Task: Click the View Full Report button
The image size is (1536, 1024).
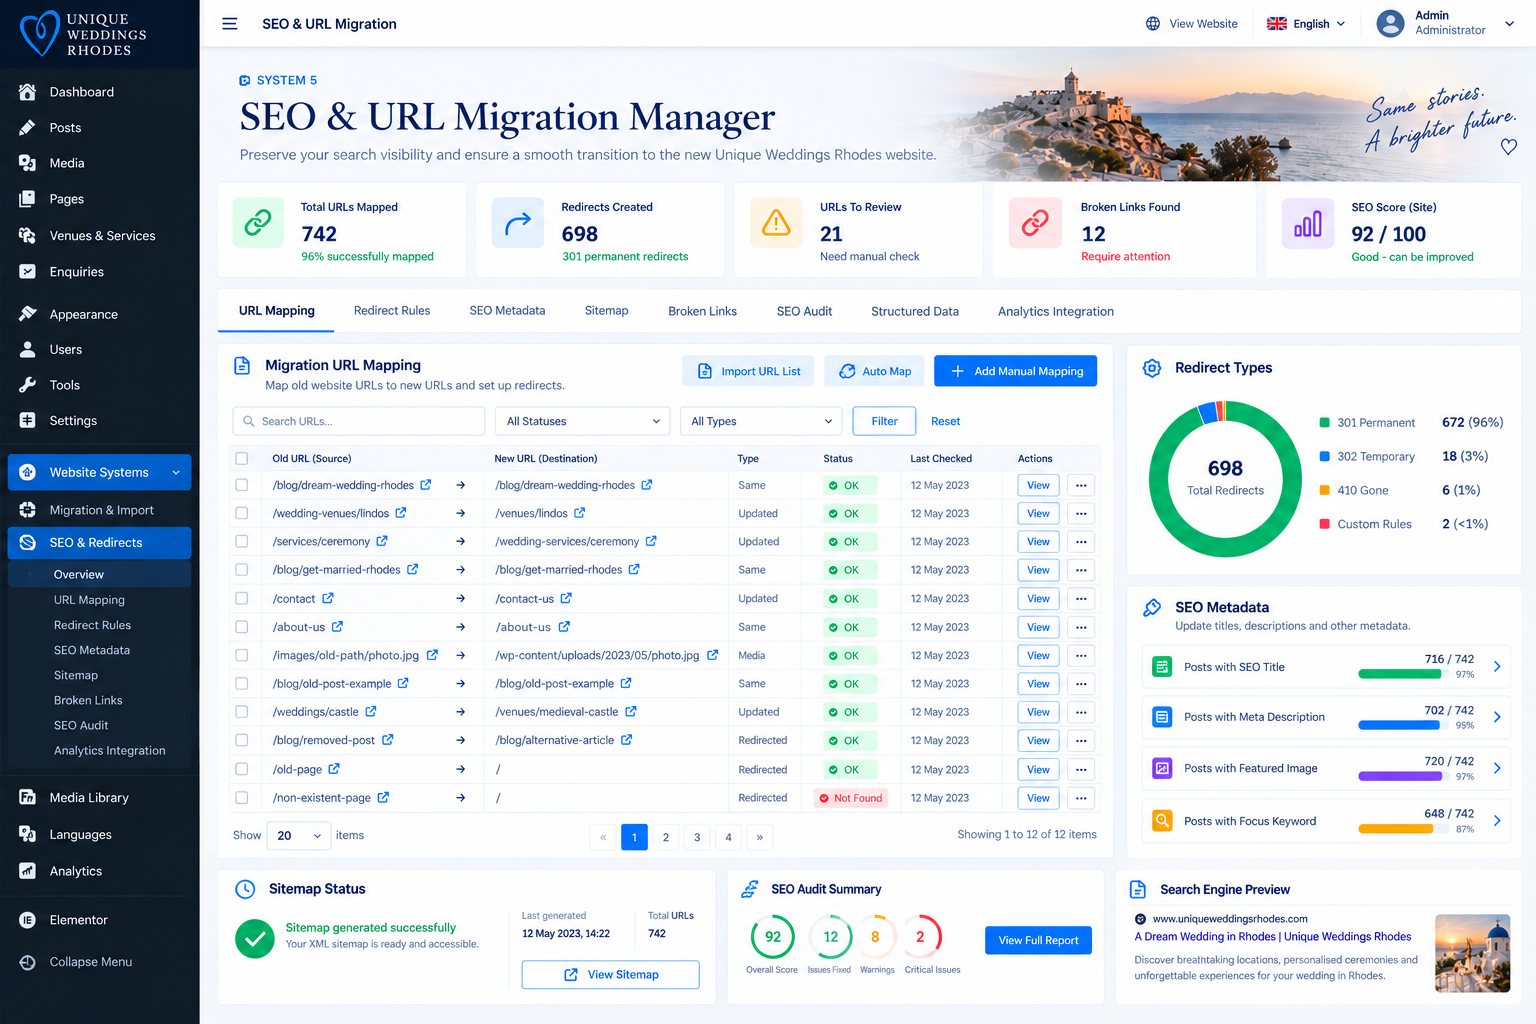Action: pyautogui.click(x=1038, y=940)
